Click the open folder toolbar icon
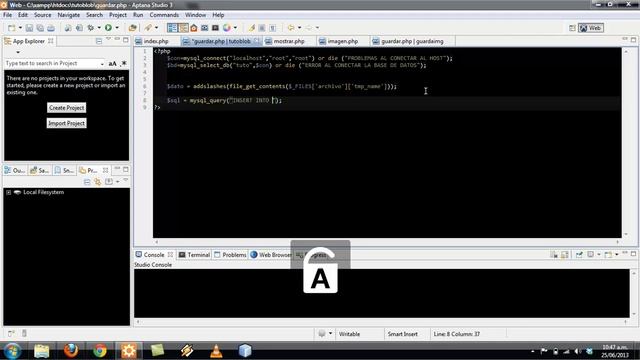Viewport: 640px width, 360px height. [x=132, y=28]
